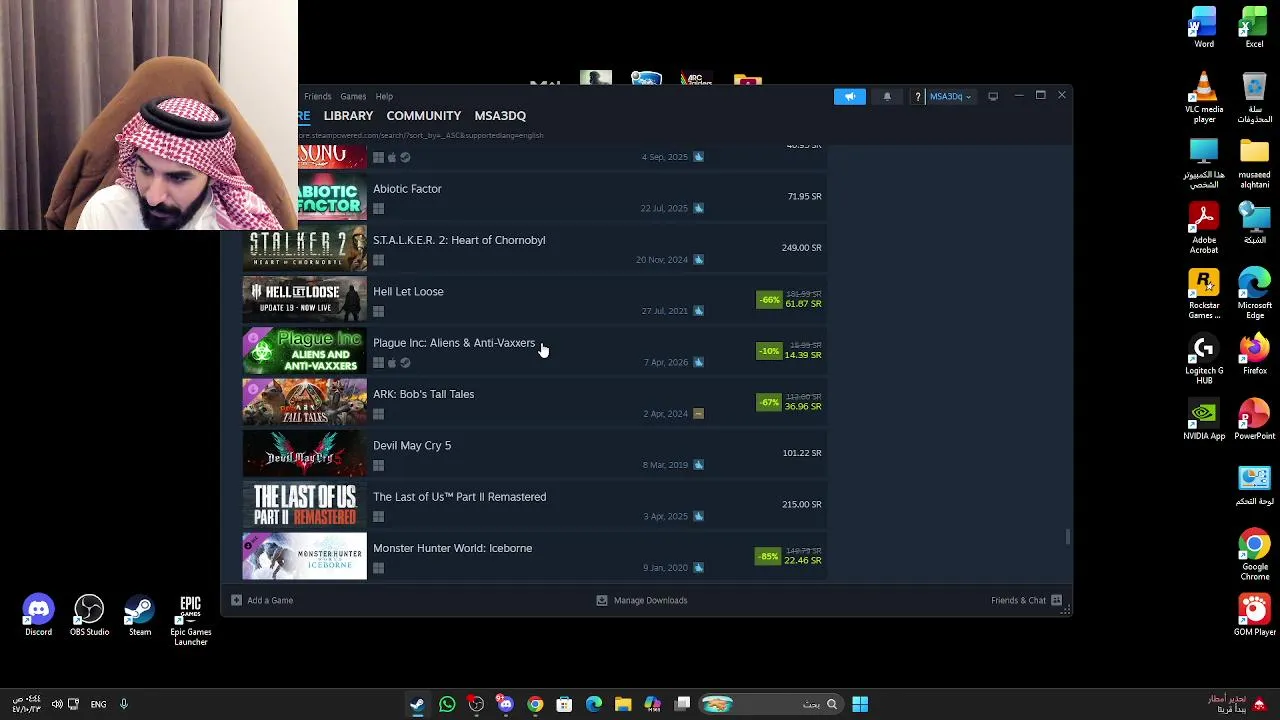The width and height of the screenshot is (1280, 720).
Task: Click The Last of Us Part II Remastered title
Action: point(459,497)
